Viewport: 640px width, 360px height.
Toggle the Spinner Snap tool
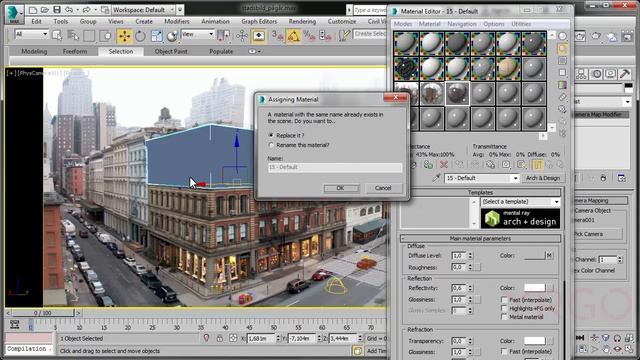pos(325,36)
